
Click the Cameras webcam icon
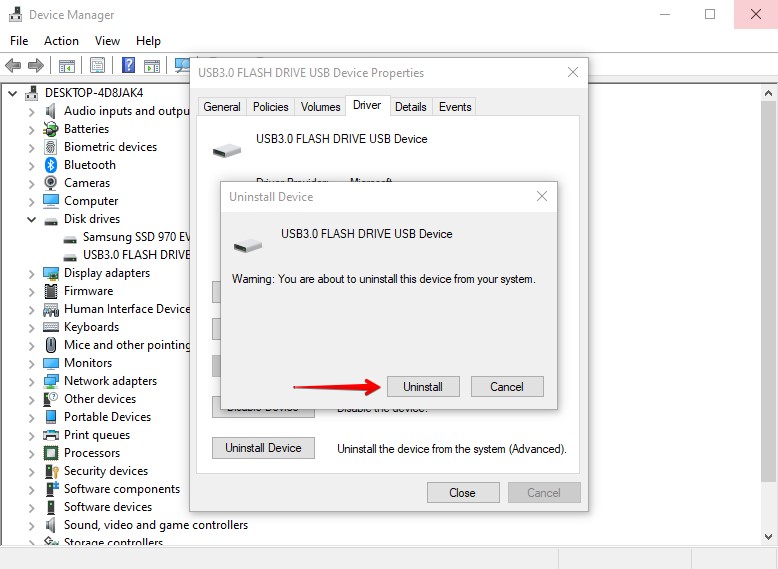click(51, 183)
